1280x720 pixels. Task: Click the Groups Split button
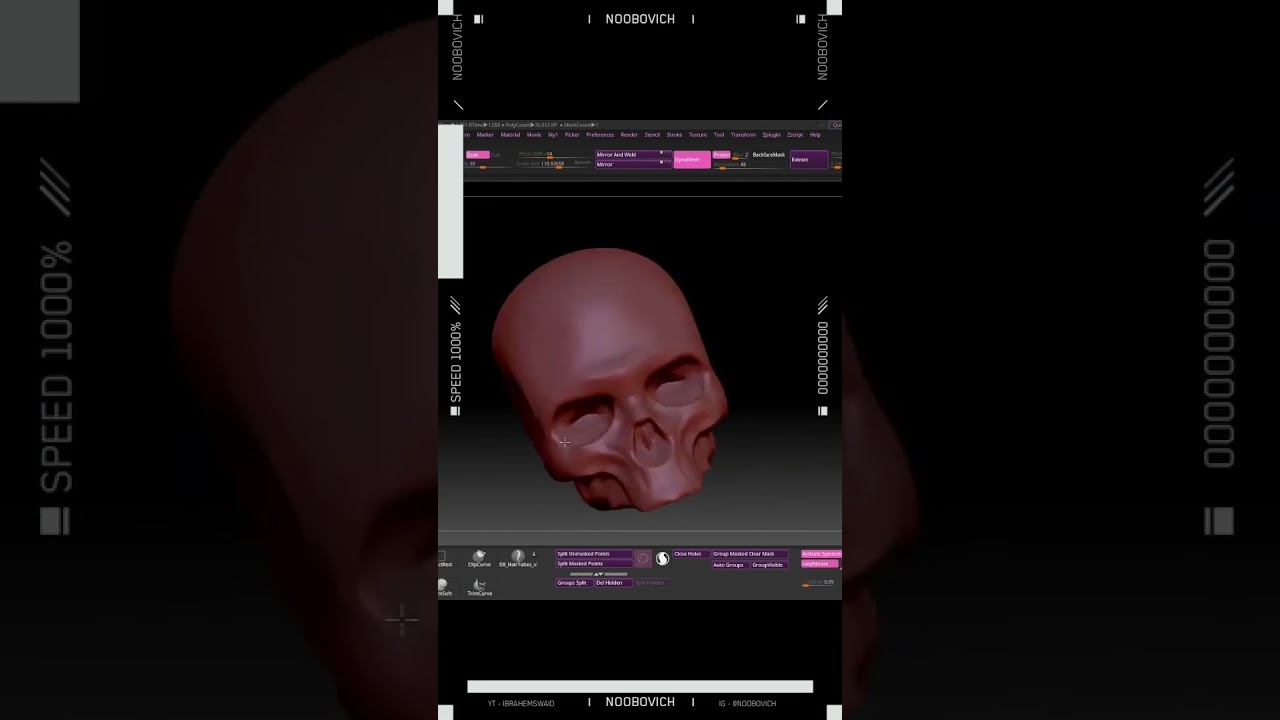[x=574, y=583]
